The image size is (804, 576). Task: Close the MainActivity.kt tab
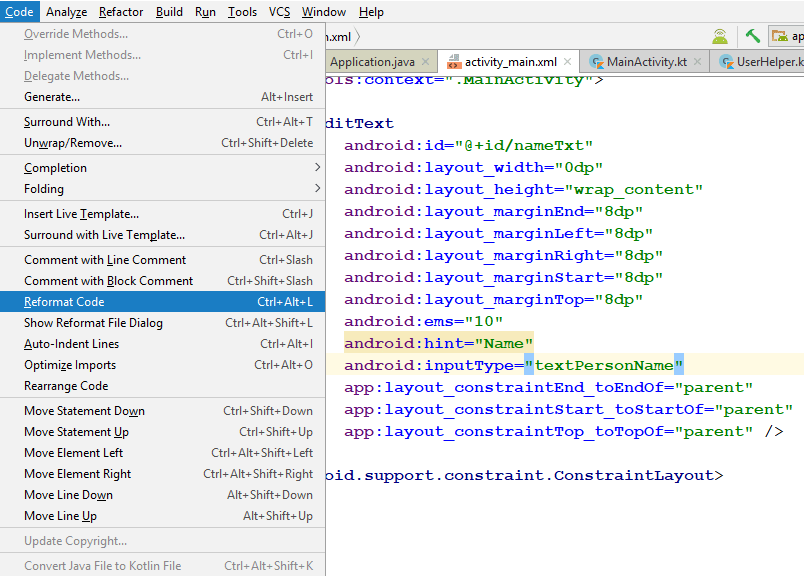click(697, 62)
